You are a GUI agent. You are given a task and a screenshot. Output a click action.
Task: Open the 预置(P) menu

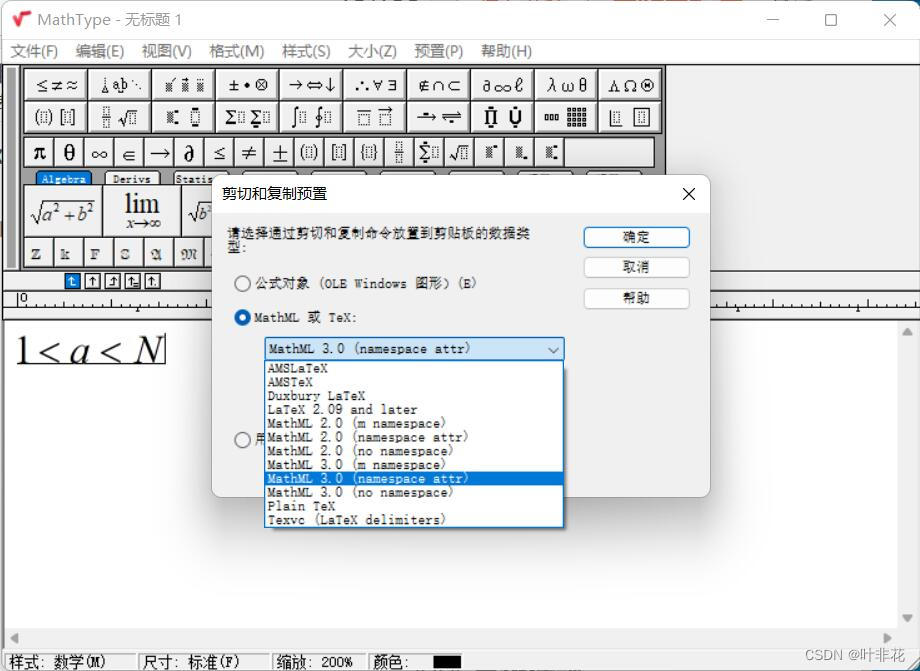(439, 52)
